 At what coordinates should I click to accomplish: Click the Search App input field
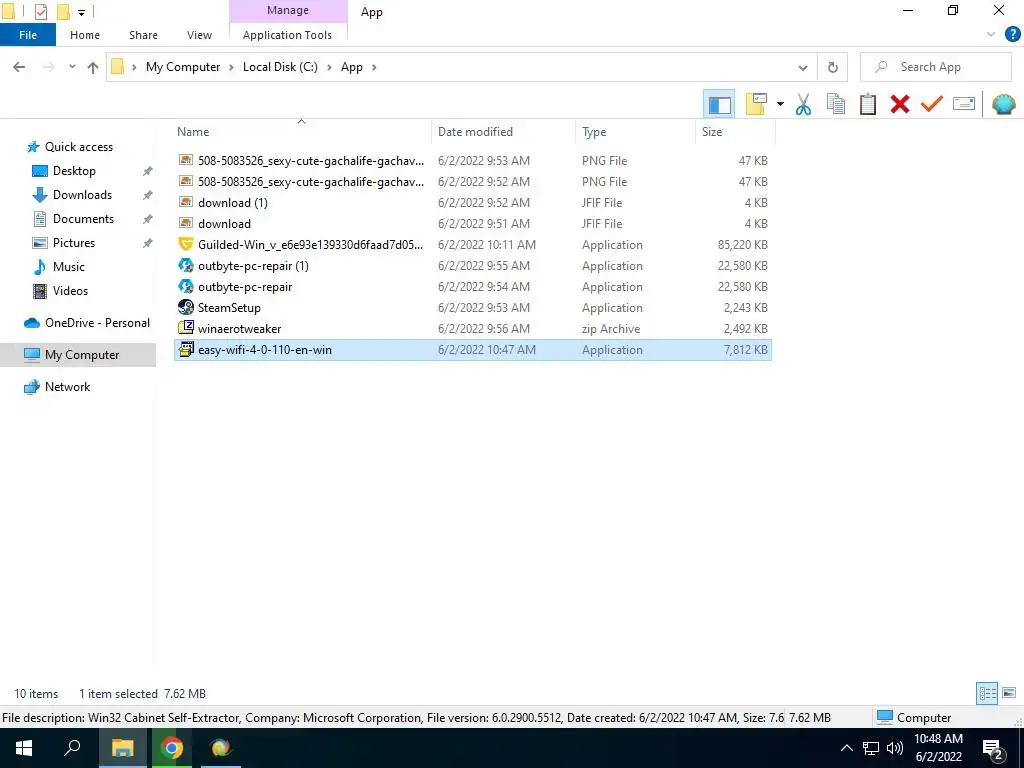(x=935, y=67)
